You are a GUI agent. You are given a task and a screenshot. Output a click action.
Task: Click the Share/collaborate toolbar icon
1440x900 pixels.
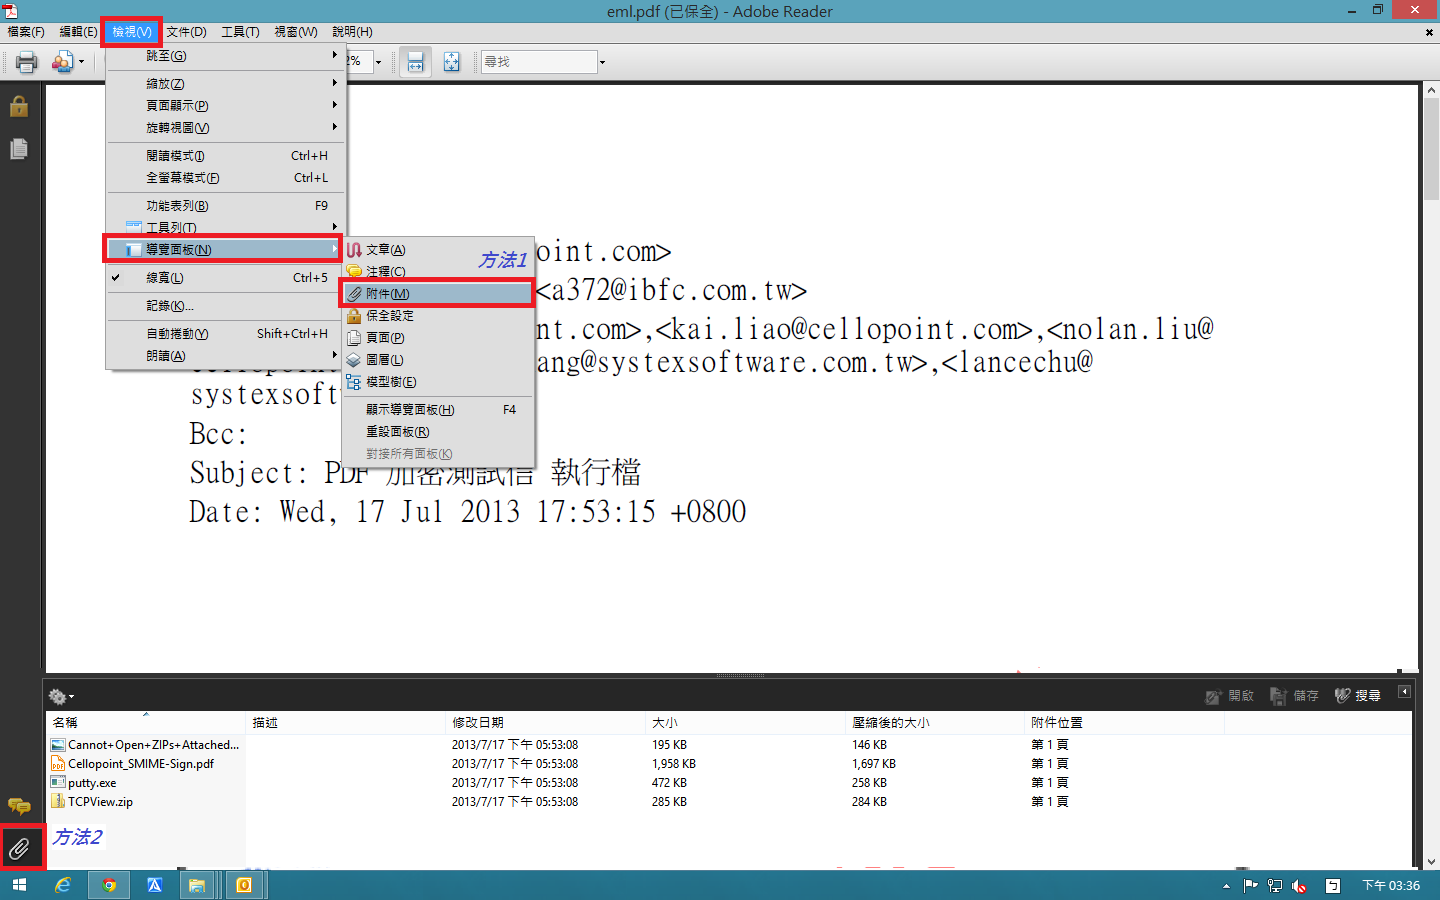(x=63, y=62)
